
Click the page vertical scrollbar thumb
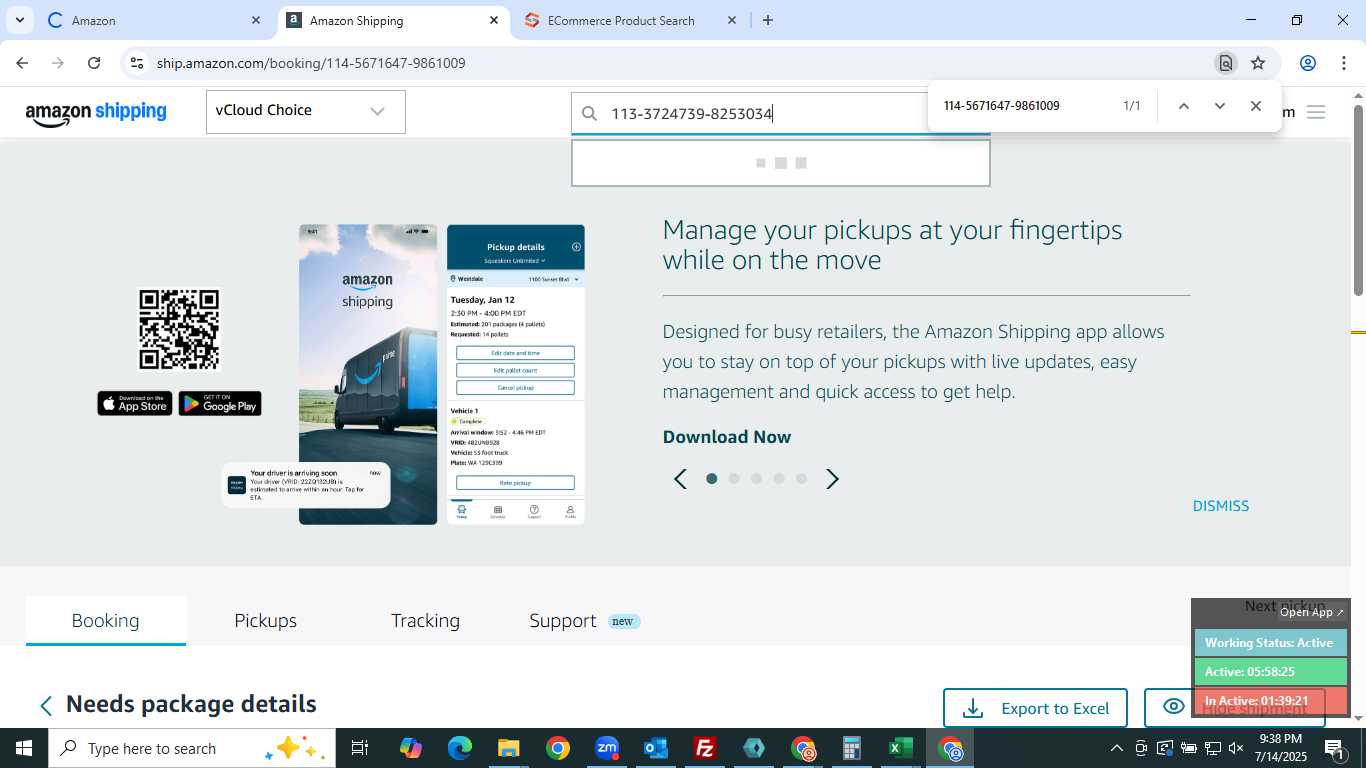pos(1359,200)
